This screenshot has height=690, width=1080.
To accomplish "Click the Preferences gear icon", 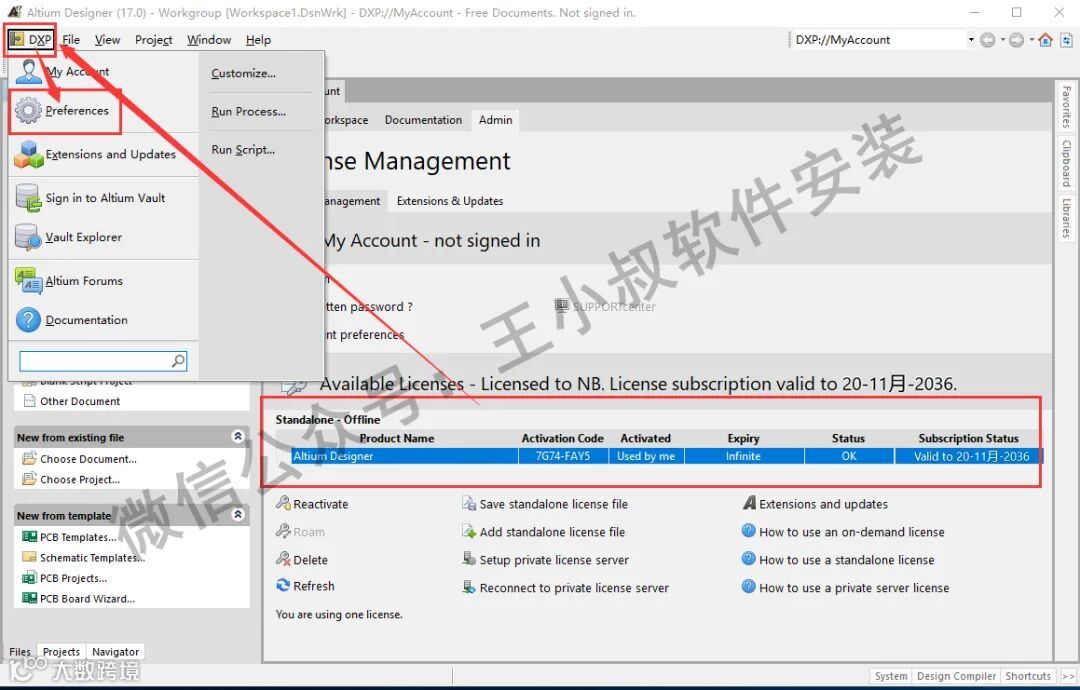I will tap(28, 110).
